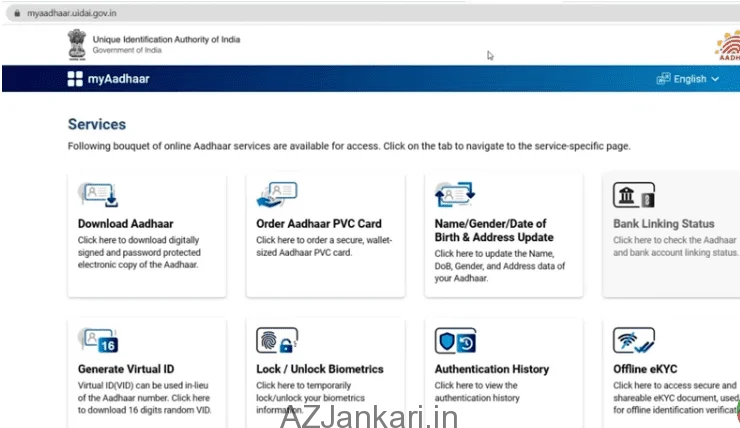Click the Bank Linking Status icon
This screenshot has width=740, height=428.
tap(634, 195)
